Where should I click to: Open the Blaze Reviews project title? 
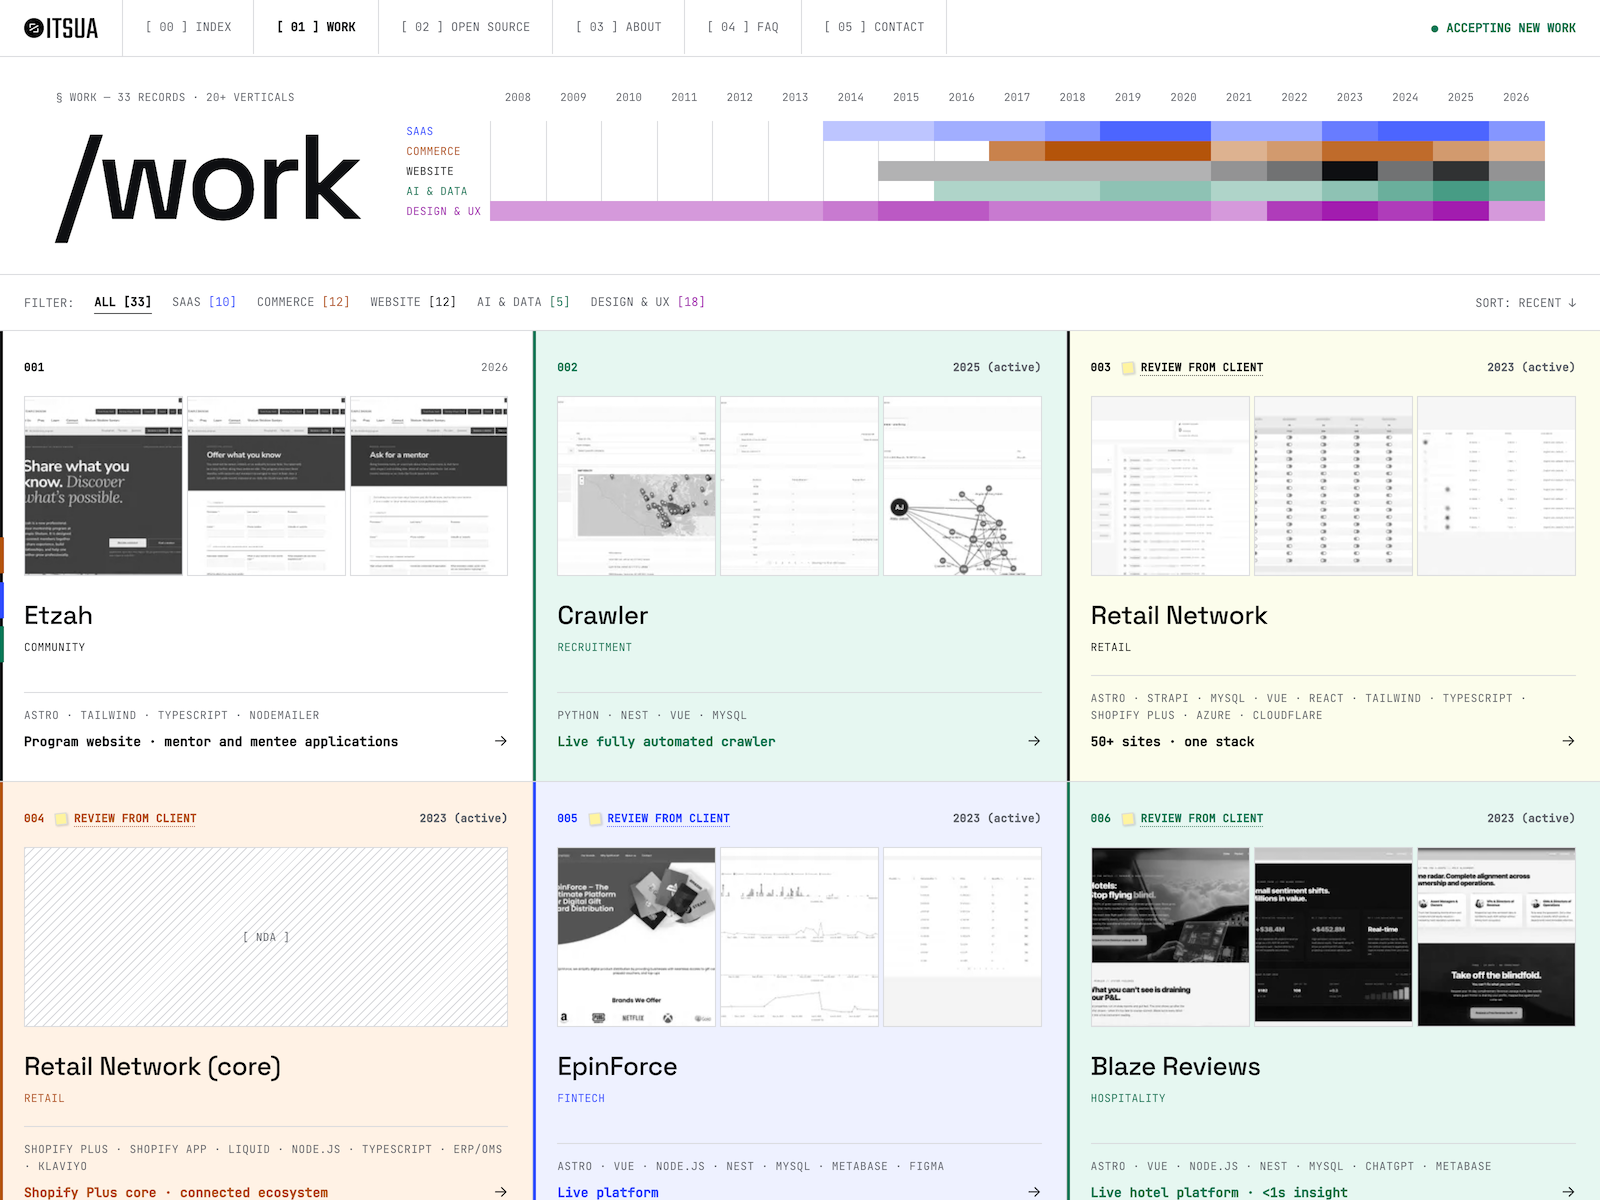1175,1066
